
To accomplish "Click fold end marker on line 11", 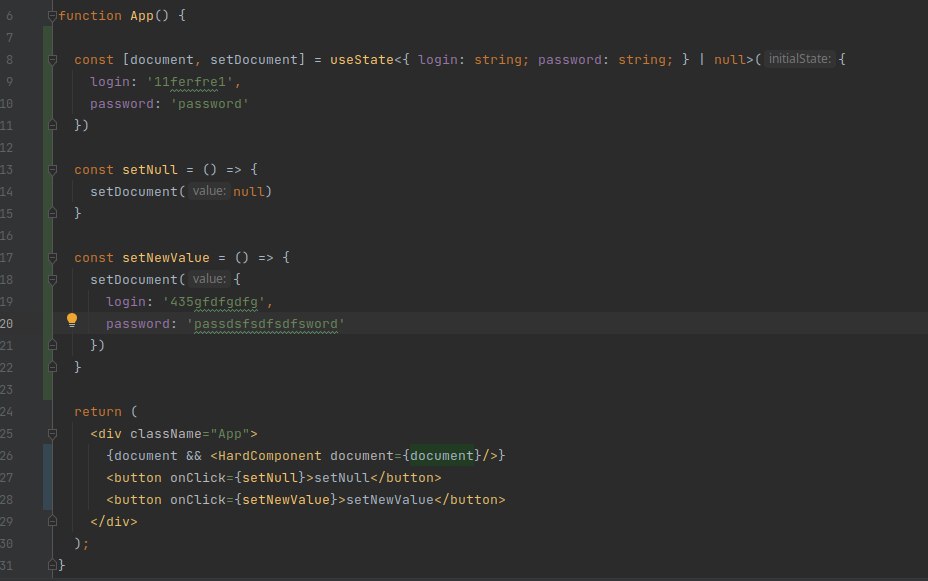I will pos(52,125).
